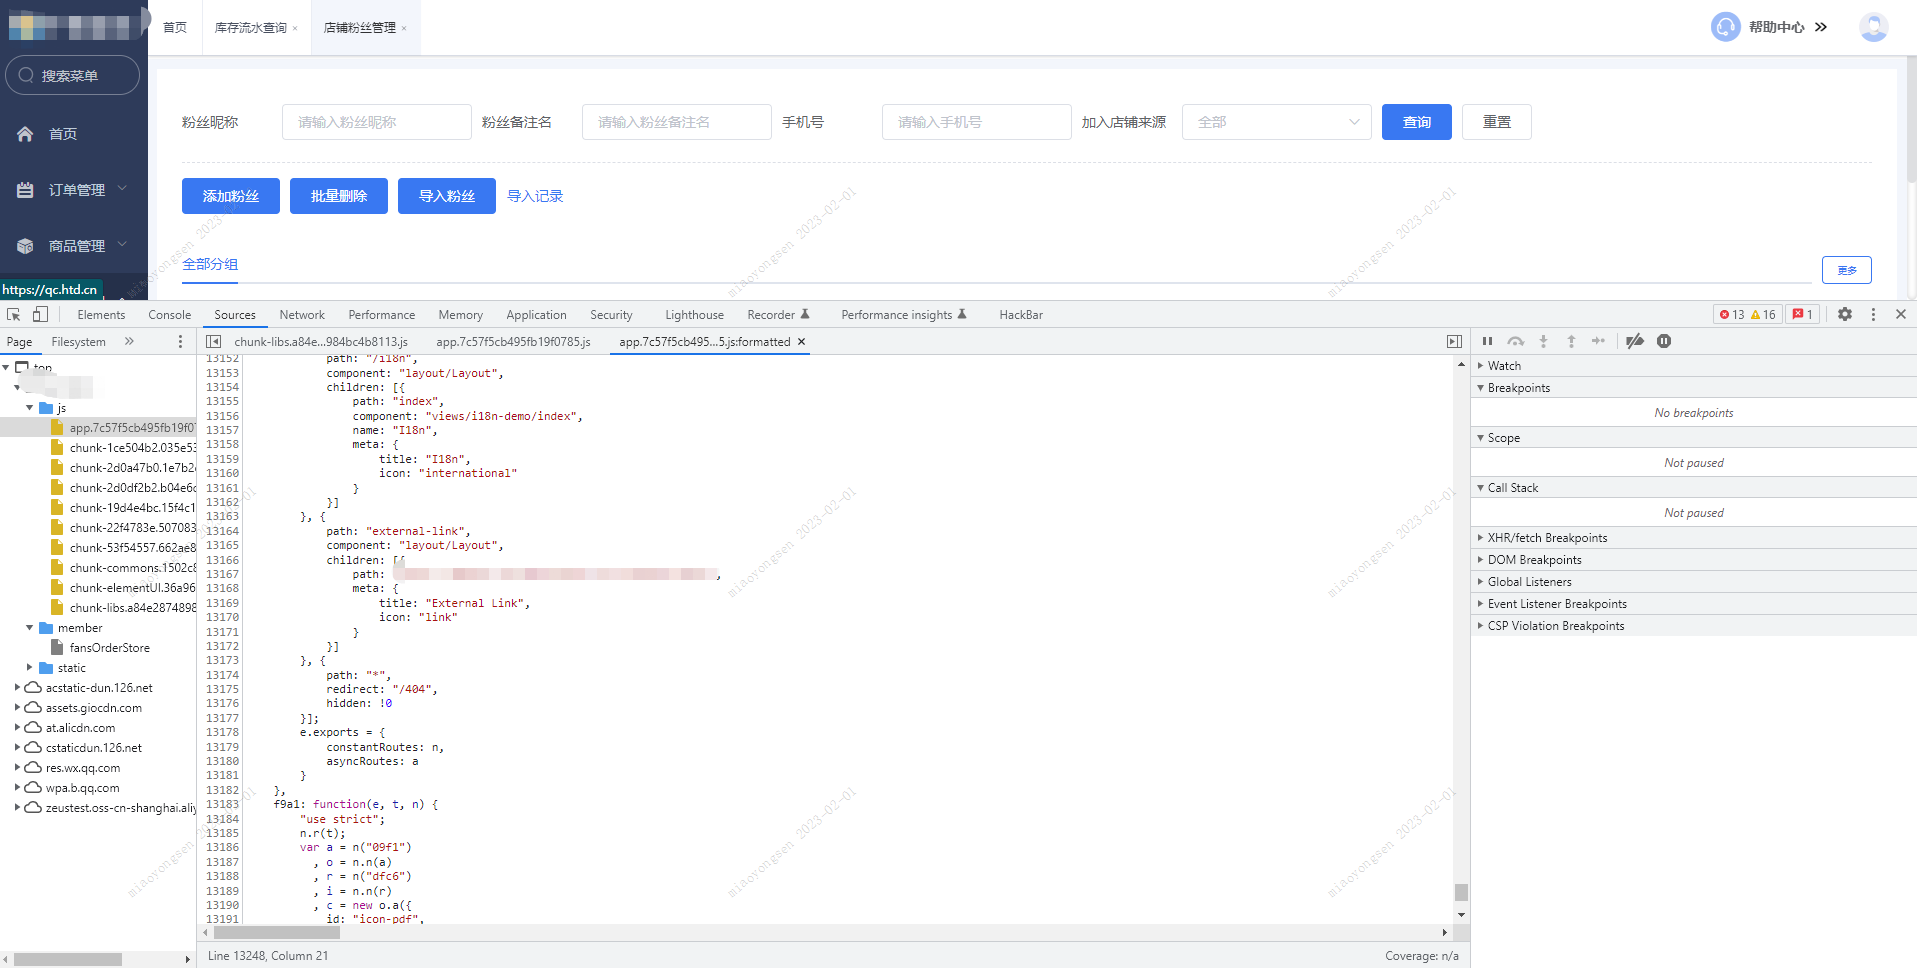Screen dimensions: 1917x968
Task: Click the 批量删除 button
Action: pyautogui.click(x=339, y=196)
